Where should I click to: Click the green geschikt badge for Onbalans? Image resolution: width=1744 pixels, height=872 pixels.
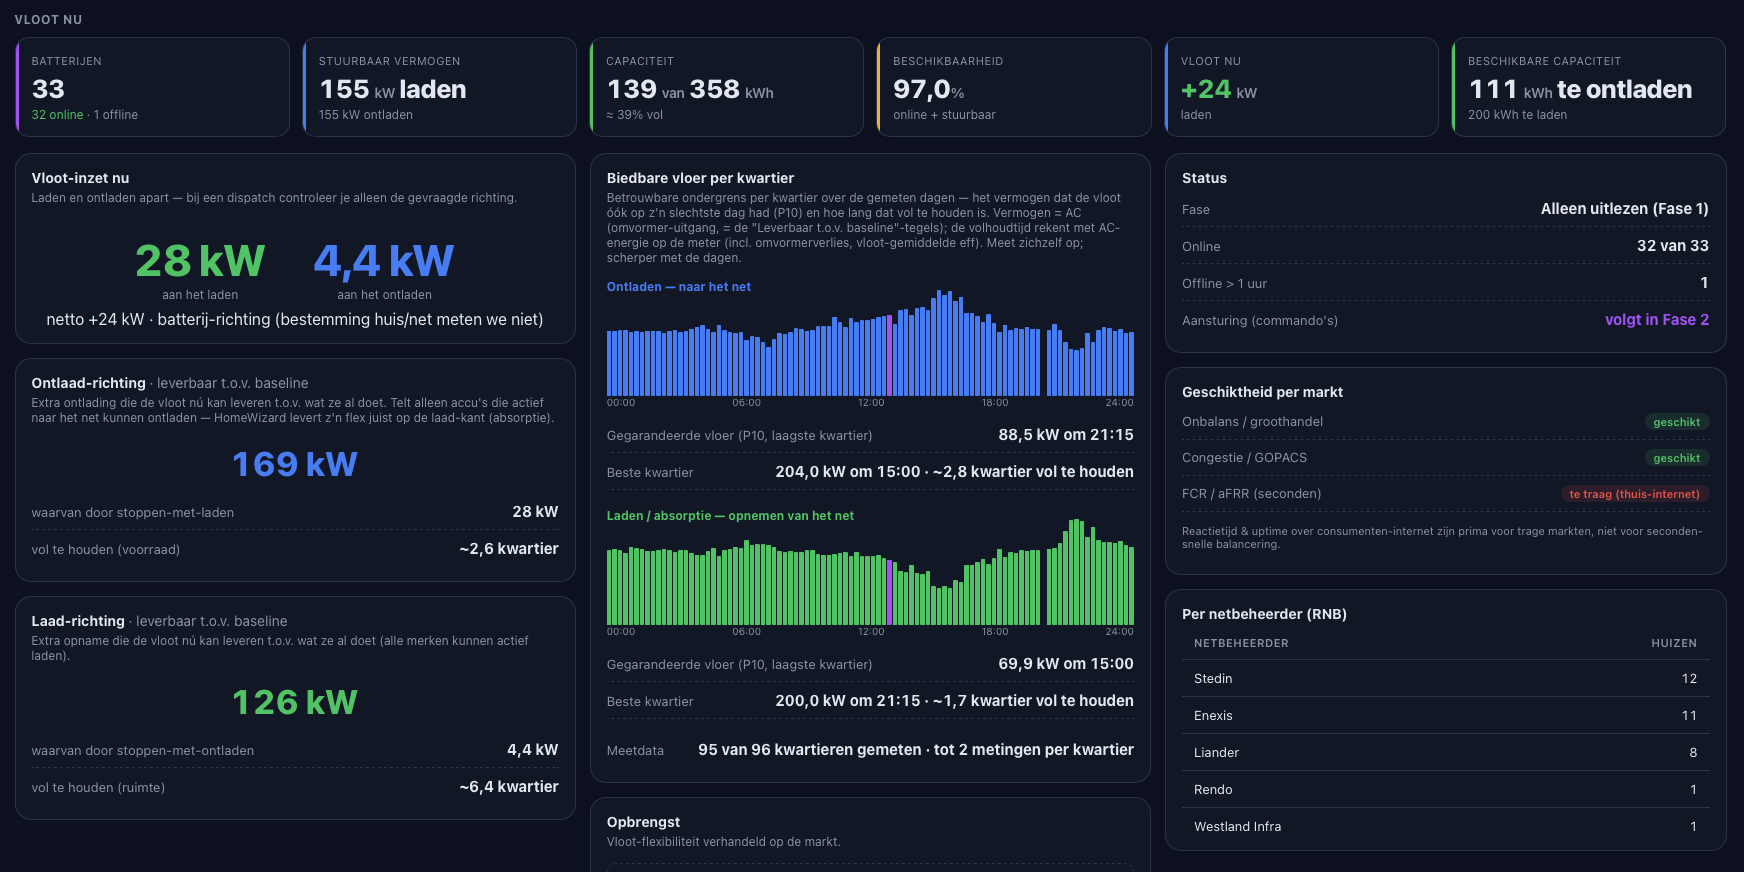tap(1677, 422)
